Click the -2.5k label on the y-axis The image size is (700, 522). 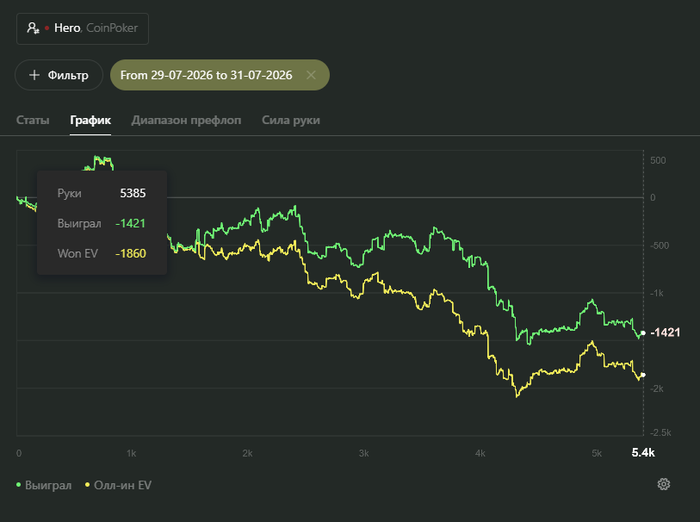[x=661, y=433]
